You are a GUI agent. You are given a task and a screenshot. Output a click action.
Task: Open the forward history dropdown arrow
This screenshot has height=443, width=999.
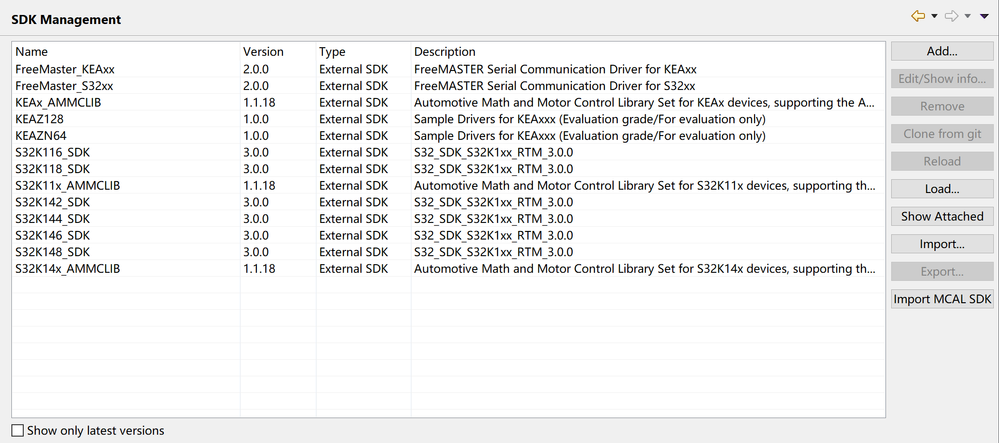click(x=968, y=17)
